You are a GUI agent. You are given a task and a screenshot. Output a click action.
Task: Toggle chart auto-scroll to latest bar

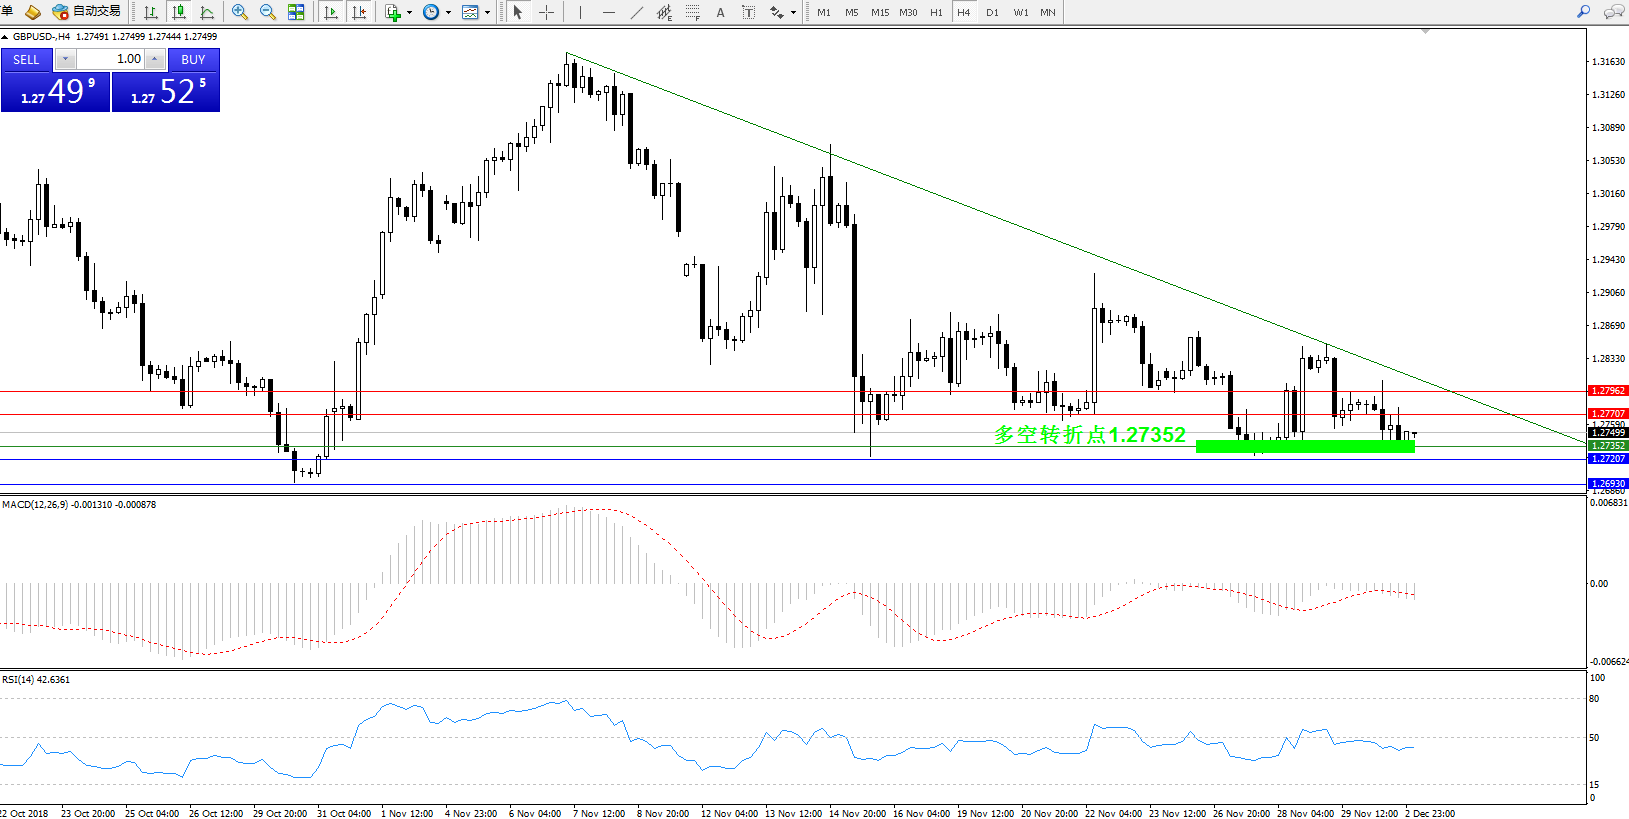tap(331, 12)
